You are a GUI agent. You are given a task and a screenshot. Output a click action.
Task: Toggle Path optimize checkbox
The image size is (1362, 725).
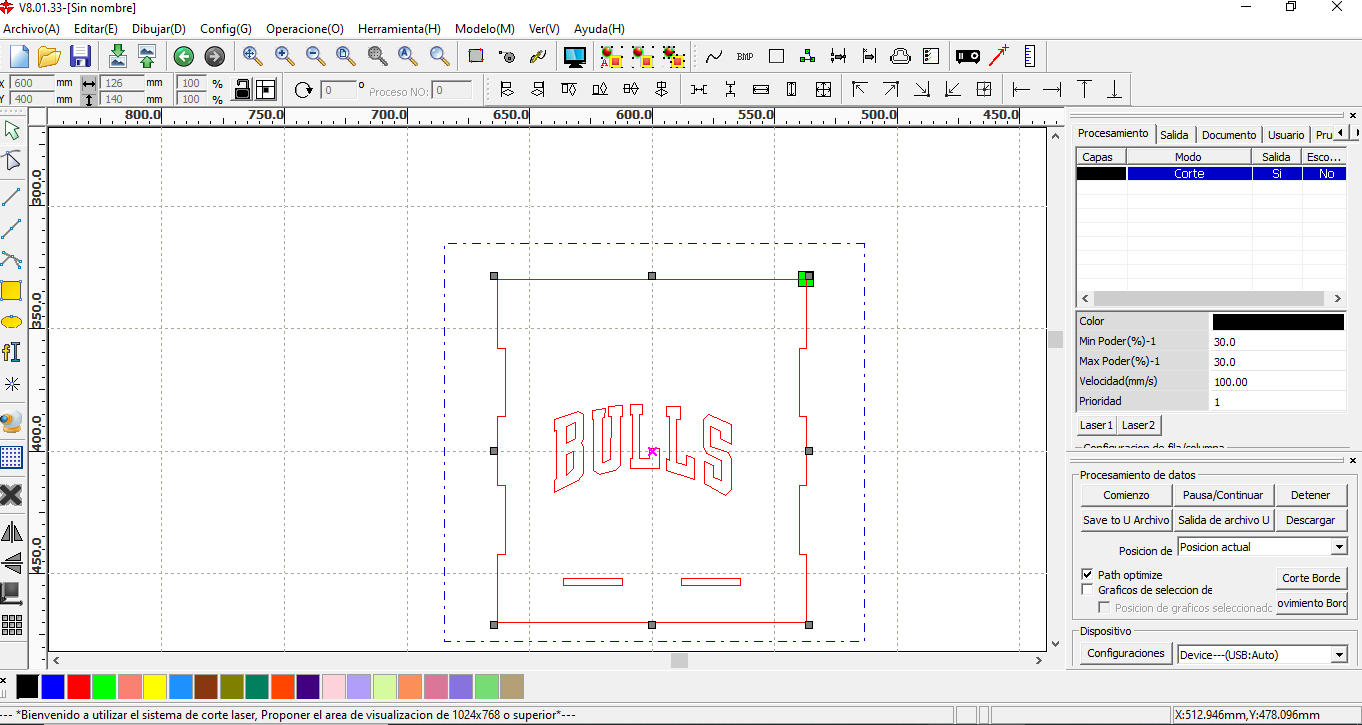pyautogui.click(x=1088, y=575)
